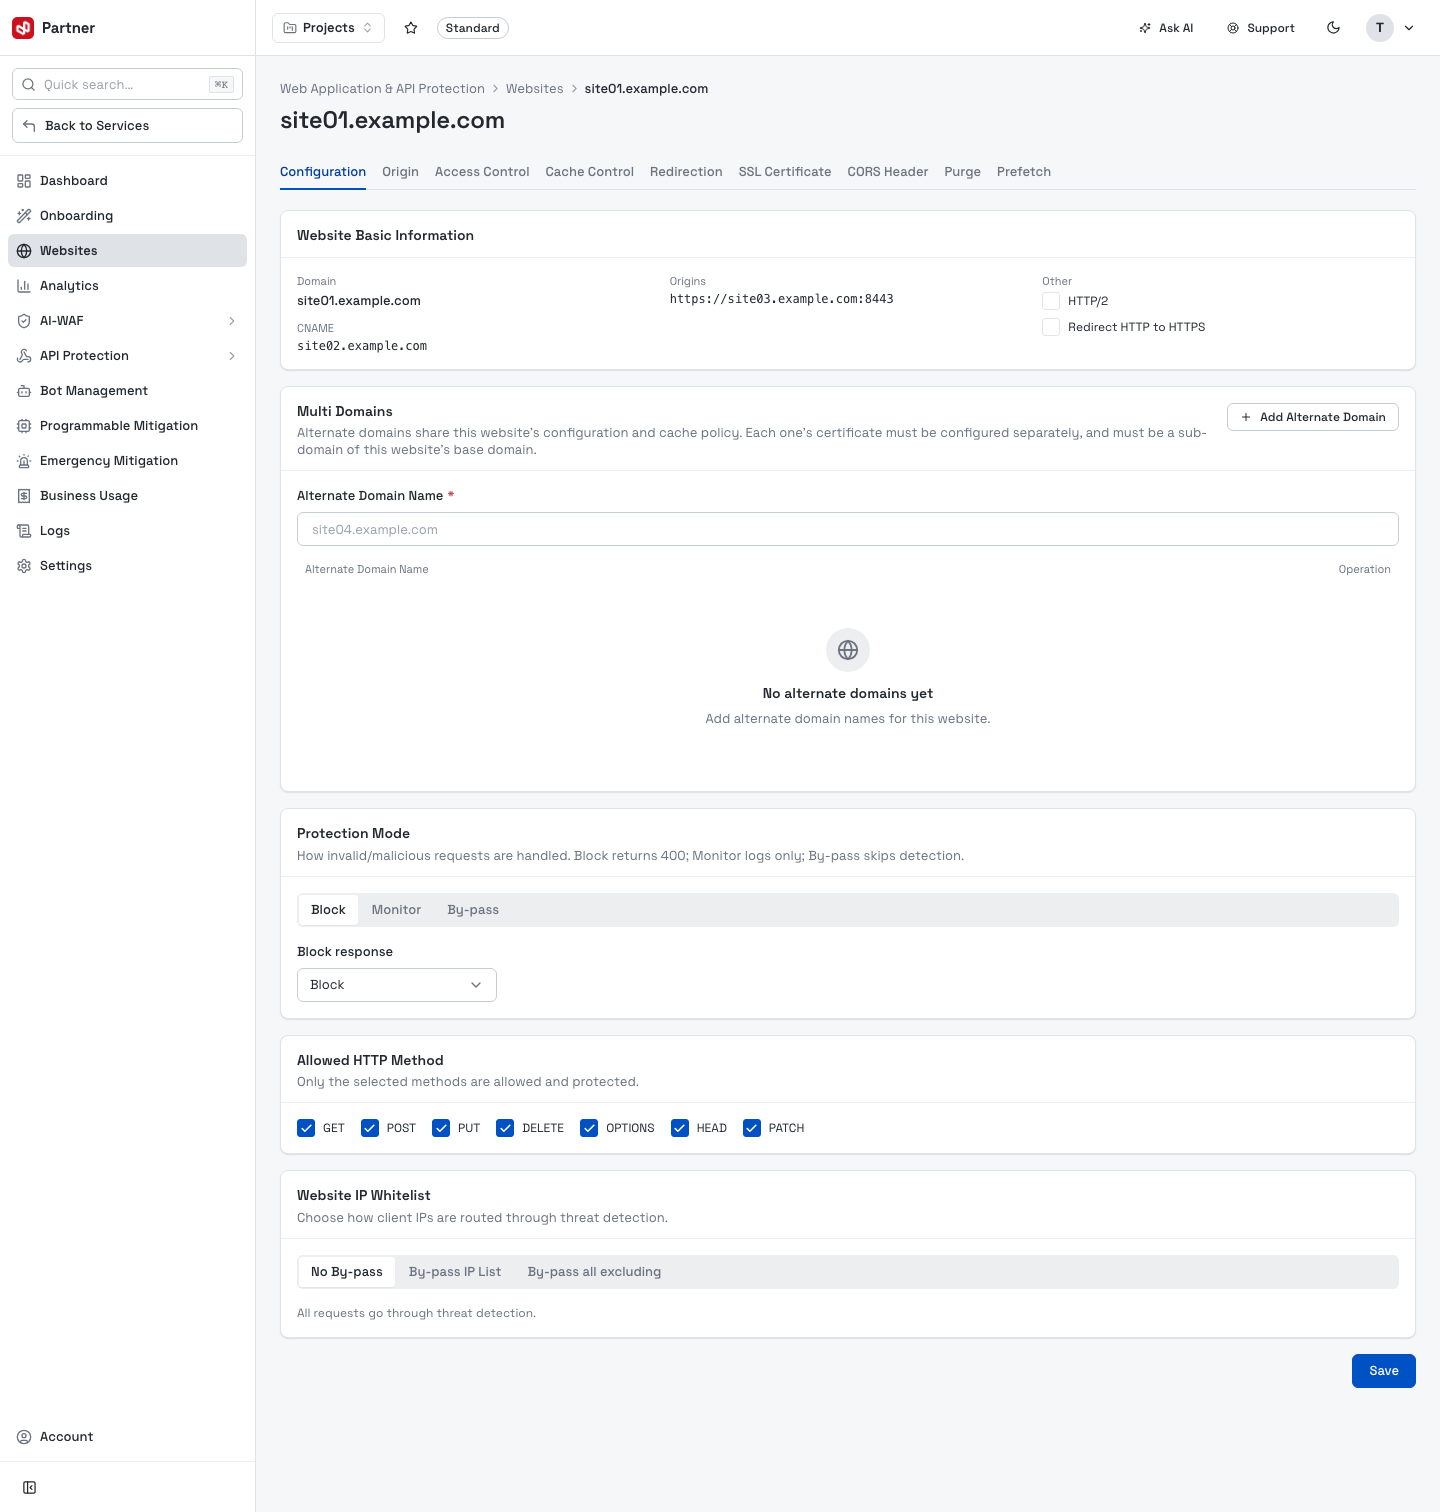Screen dimensions: 1440x1512
Task: Click the favorite star icon
Action: click(x=411, y=28)
